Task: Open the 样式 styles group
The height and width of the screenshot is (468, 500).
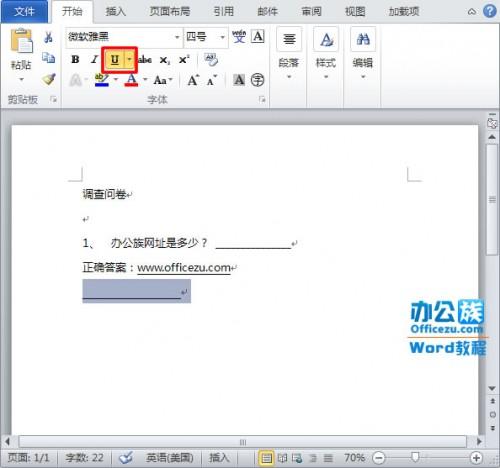Action: 326,53
